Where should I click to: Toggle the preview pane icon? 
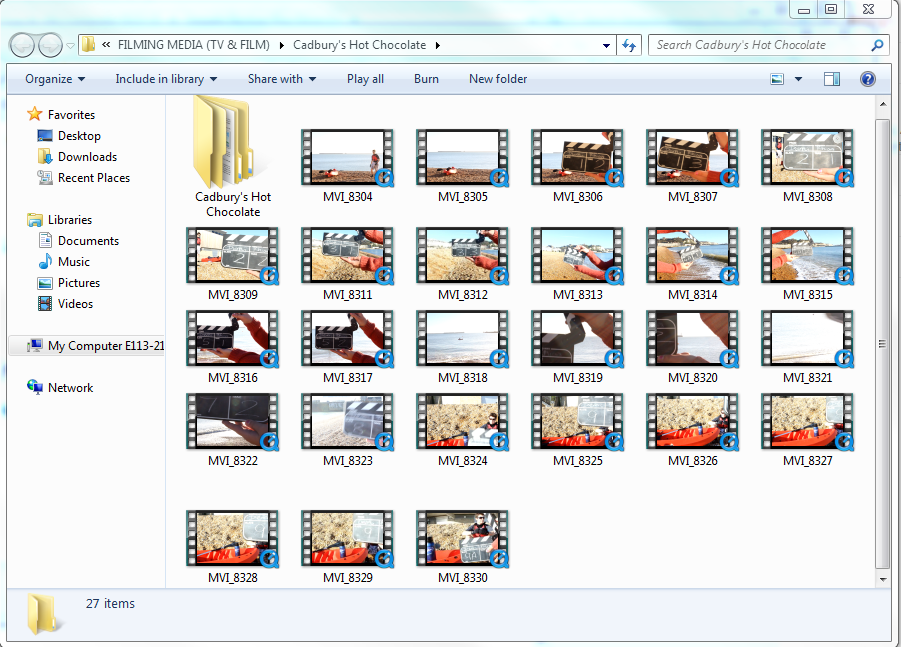click(x=831, y=79)
